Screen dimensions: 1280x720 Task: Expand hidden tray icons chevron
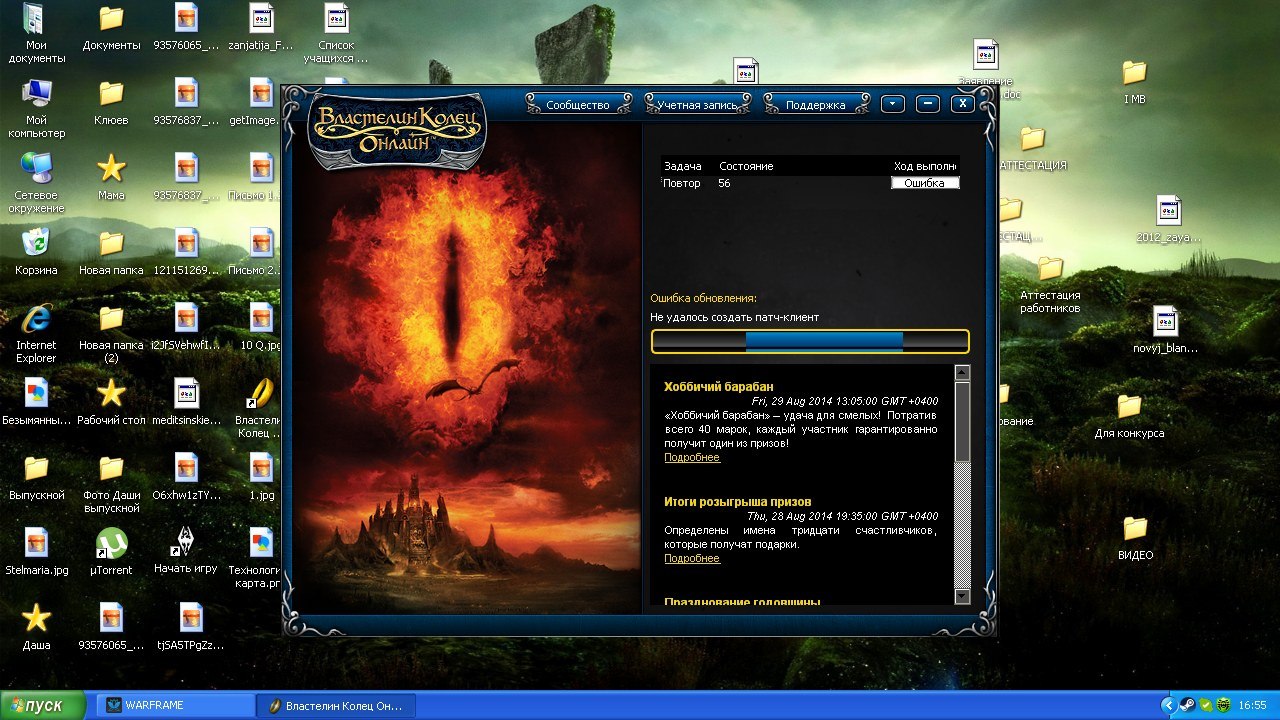(1168, 705)
